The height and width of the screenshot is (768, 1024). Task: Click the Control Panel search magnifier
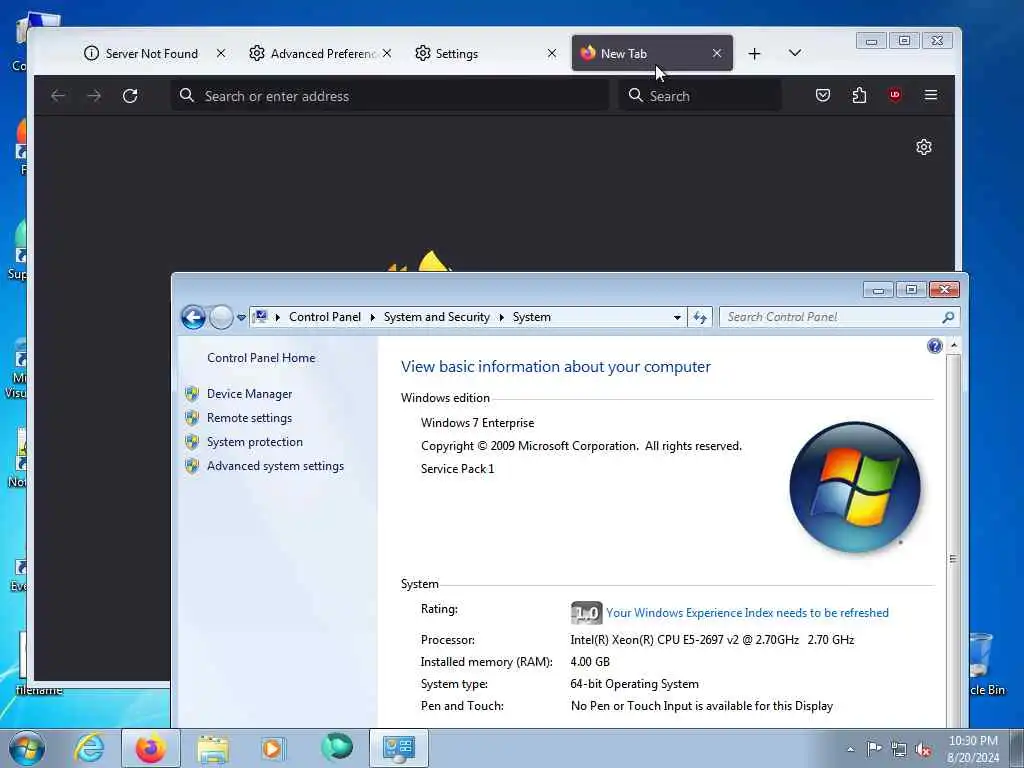pos(948,317)
